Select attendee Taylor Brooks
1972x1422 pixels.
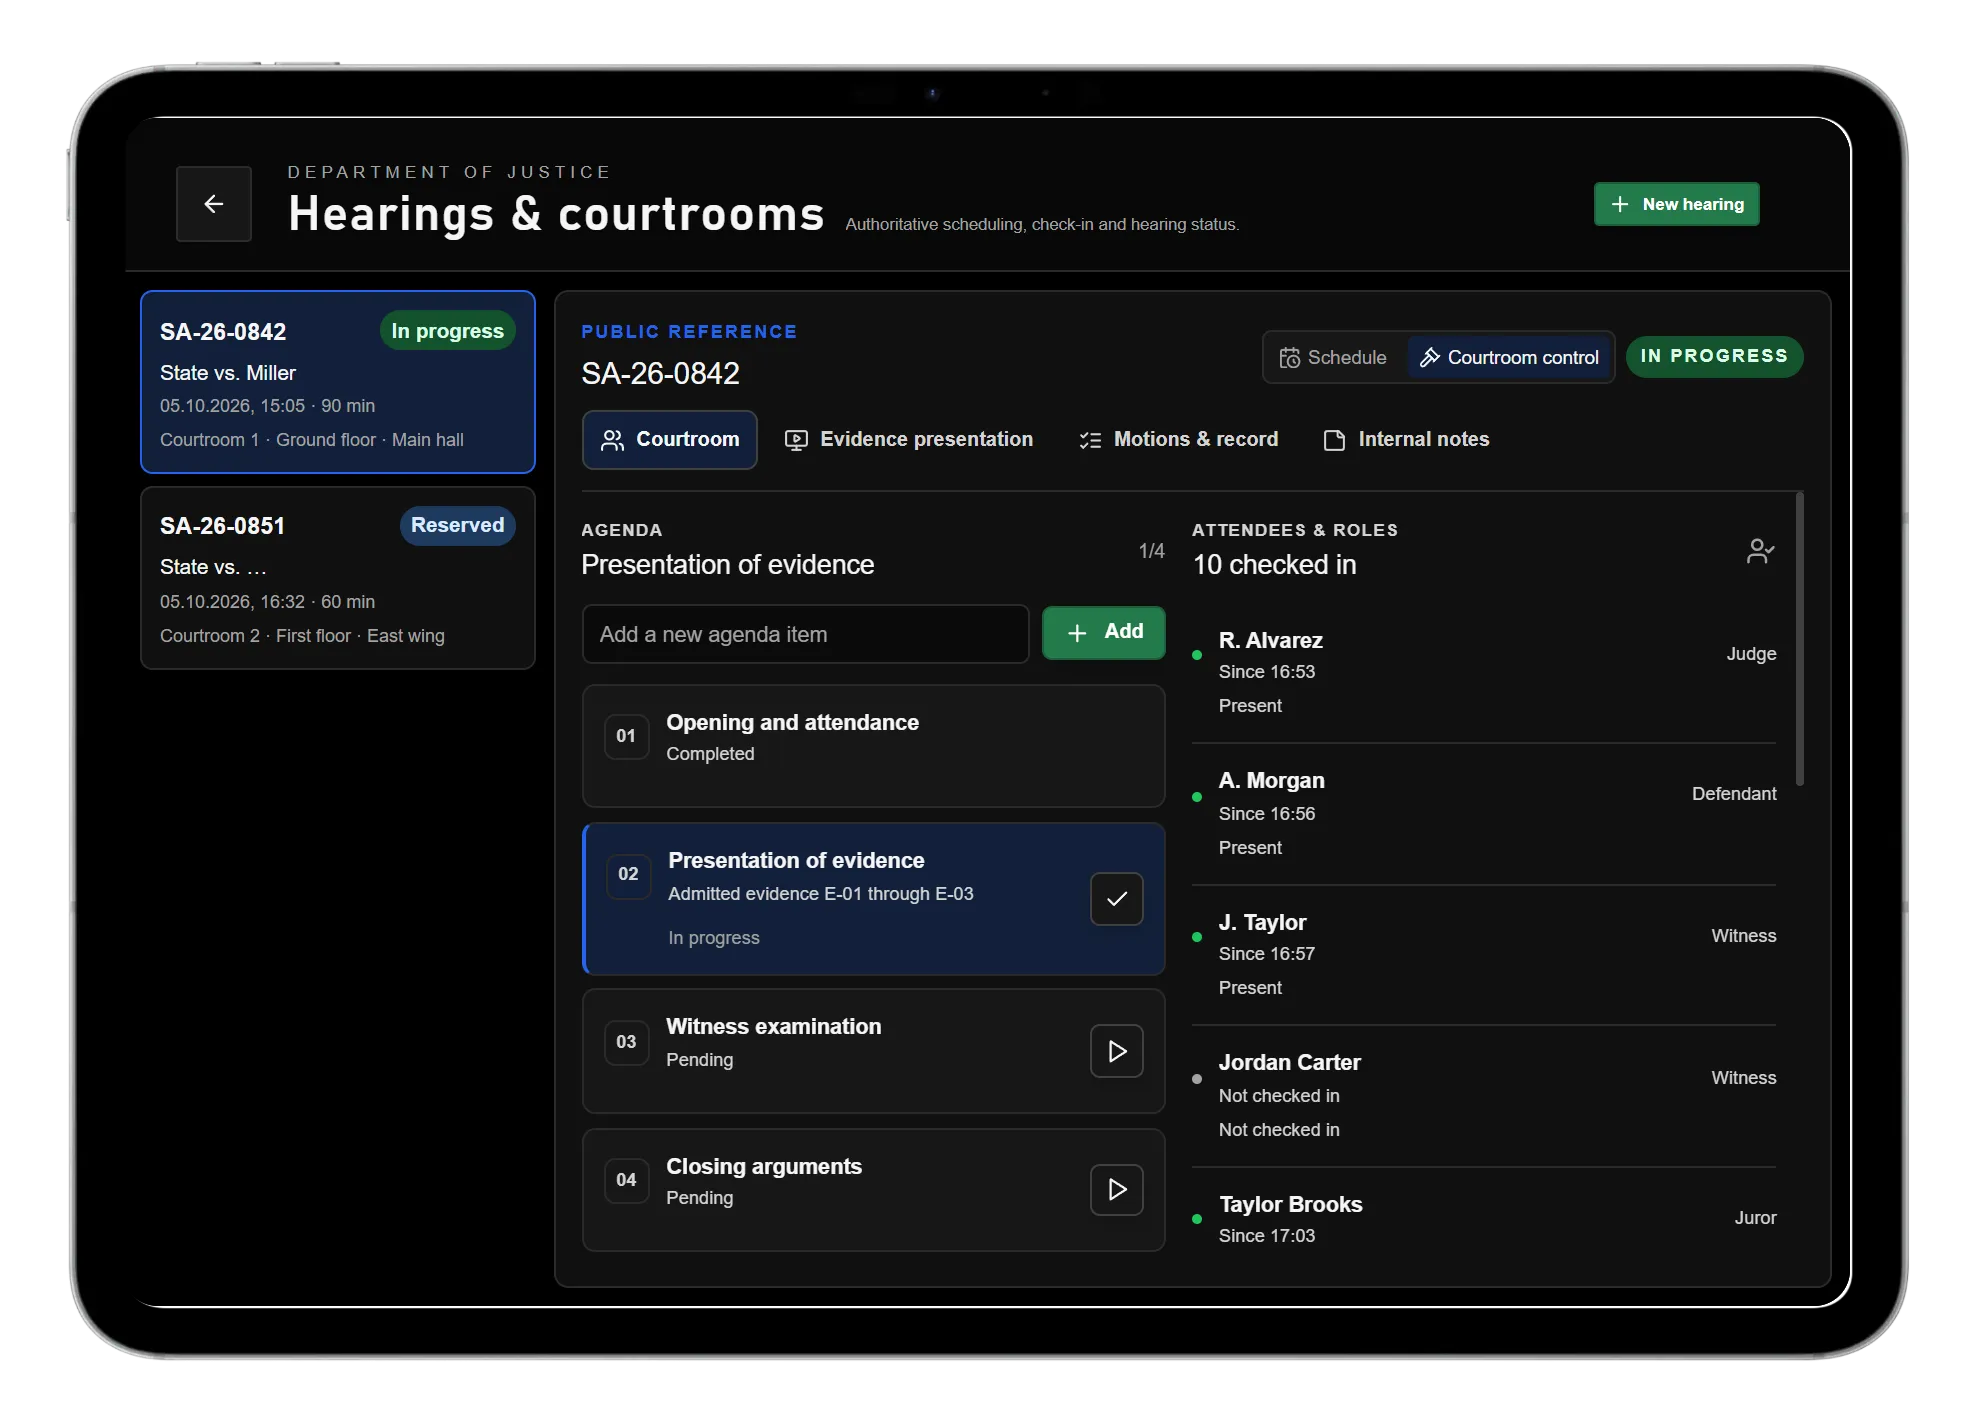(1484, 1220)
